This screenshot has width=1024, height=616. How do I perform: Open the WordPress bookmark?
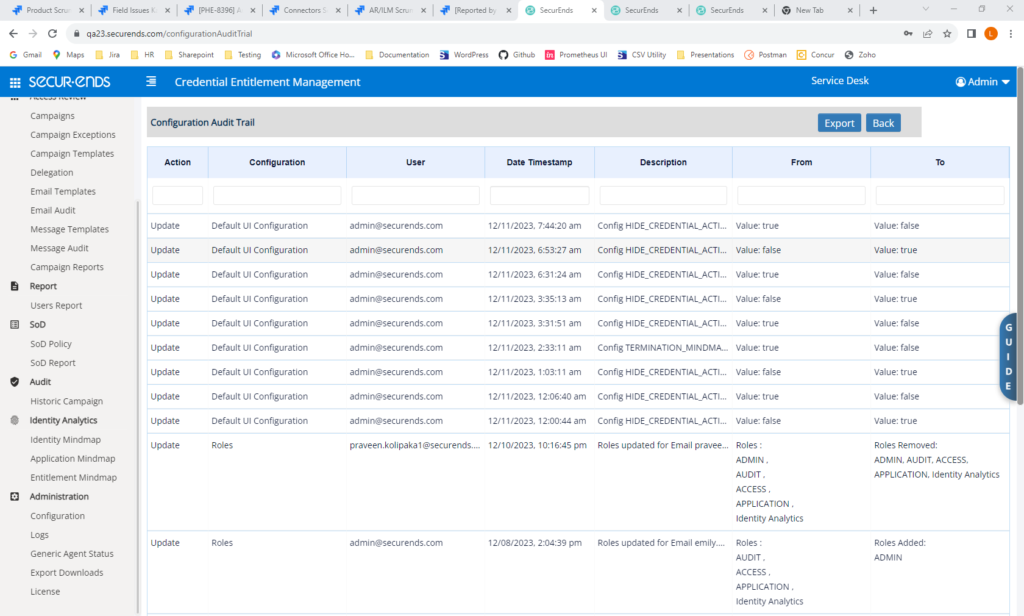464,55
